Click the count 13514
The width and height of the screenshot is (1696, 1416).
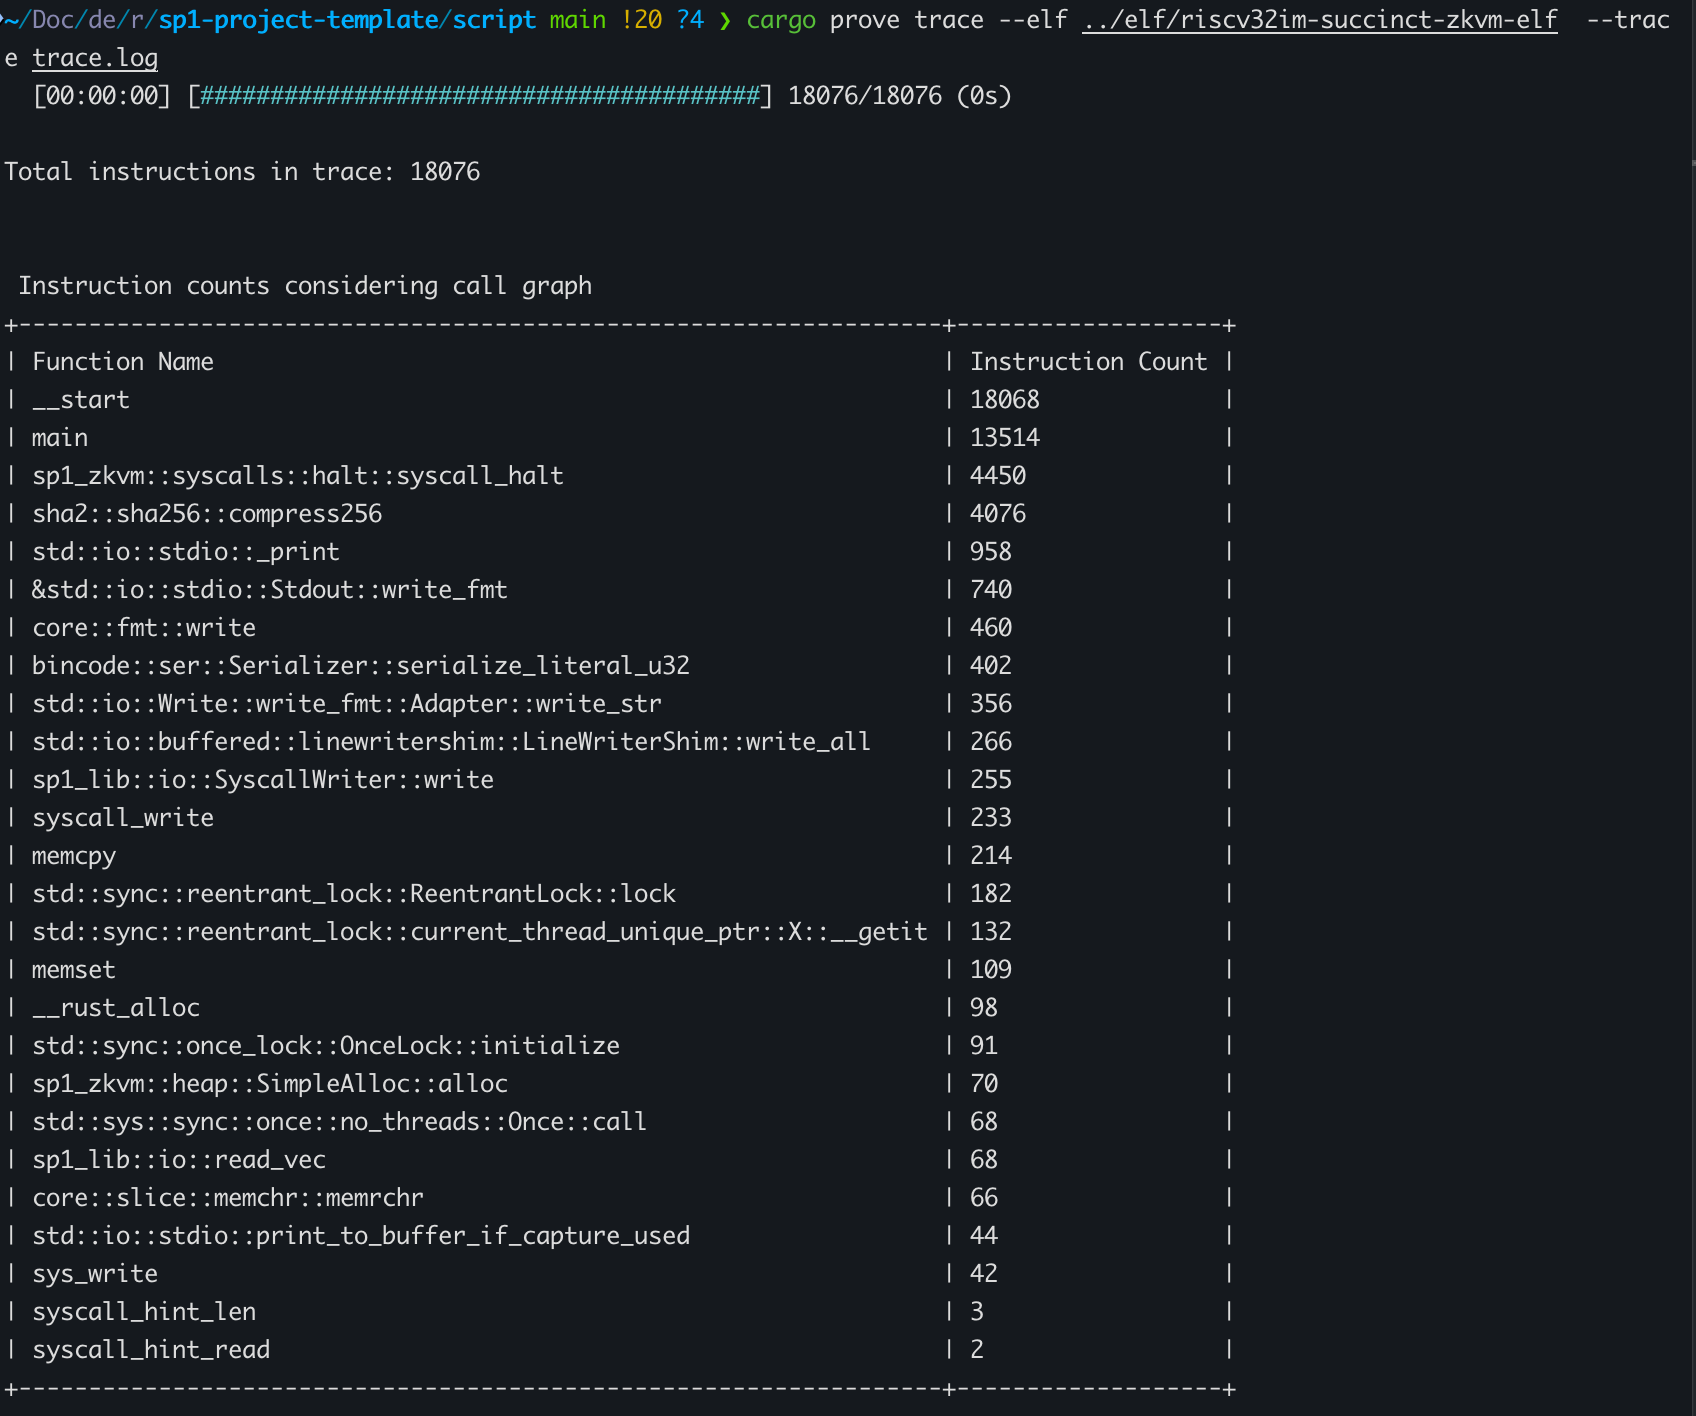click(x=1005, y=438)
